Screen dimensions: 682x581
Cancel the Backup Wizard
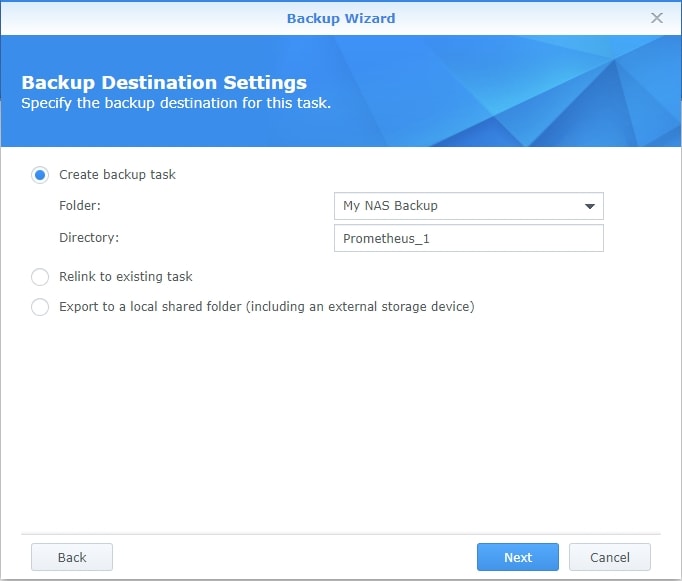[610, 557]
